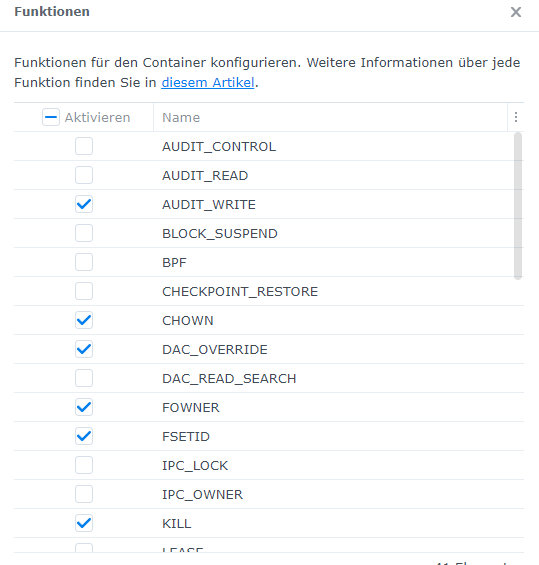
Task: Uncheck the KILL capability checkbox
Action: pos(84,523)
